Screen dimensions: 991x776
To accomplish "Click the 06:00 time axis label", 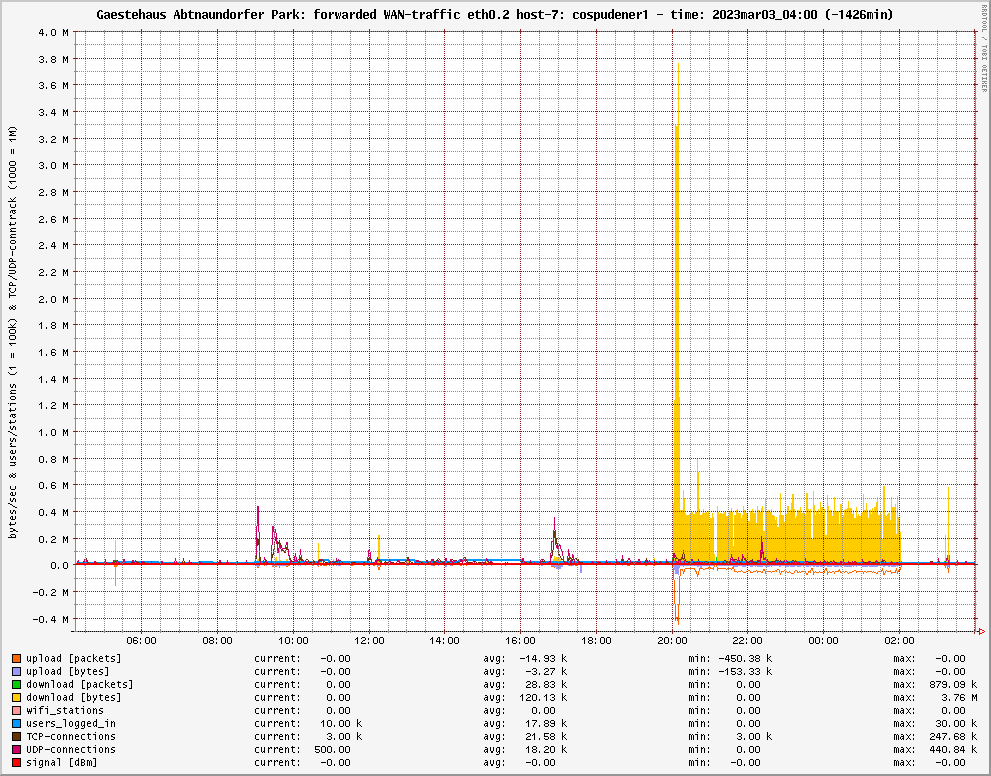I will [142, 641].
